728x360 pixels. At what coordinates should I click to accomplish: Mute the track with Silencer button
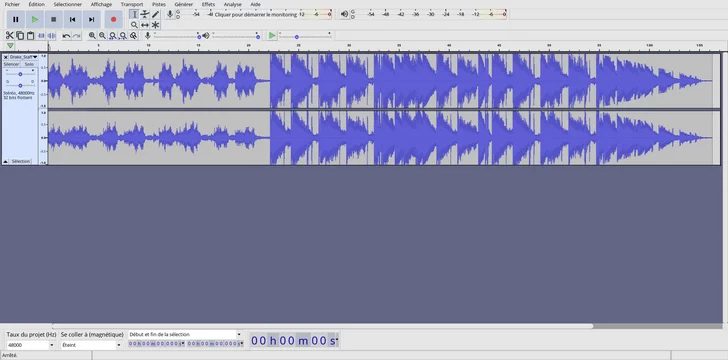coord(11,65)
